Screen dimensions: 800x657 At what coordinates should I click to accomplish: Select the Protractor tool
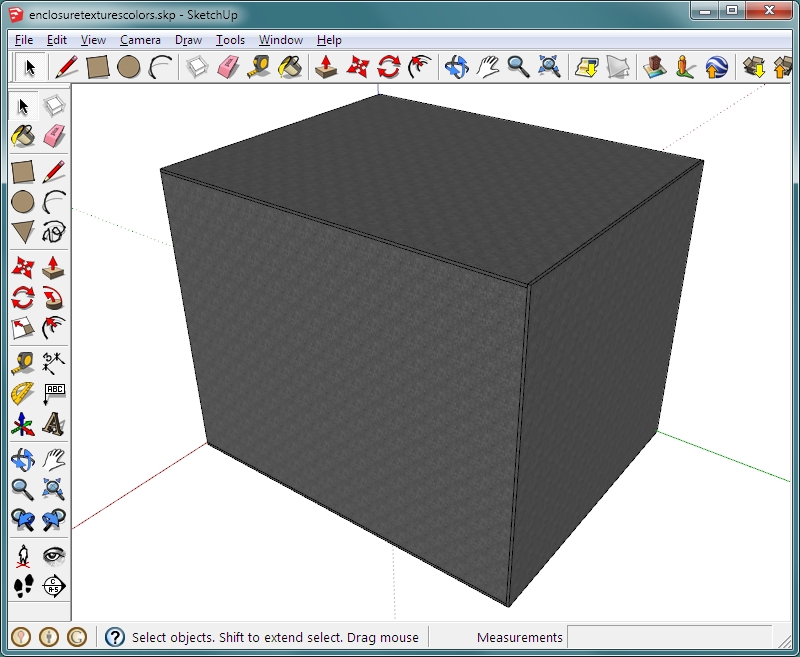[x=23, y=394]
